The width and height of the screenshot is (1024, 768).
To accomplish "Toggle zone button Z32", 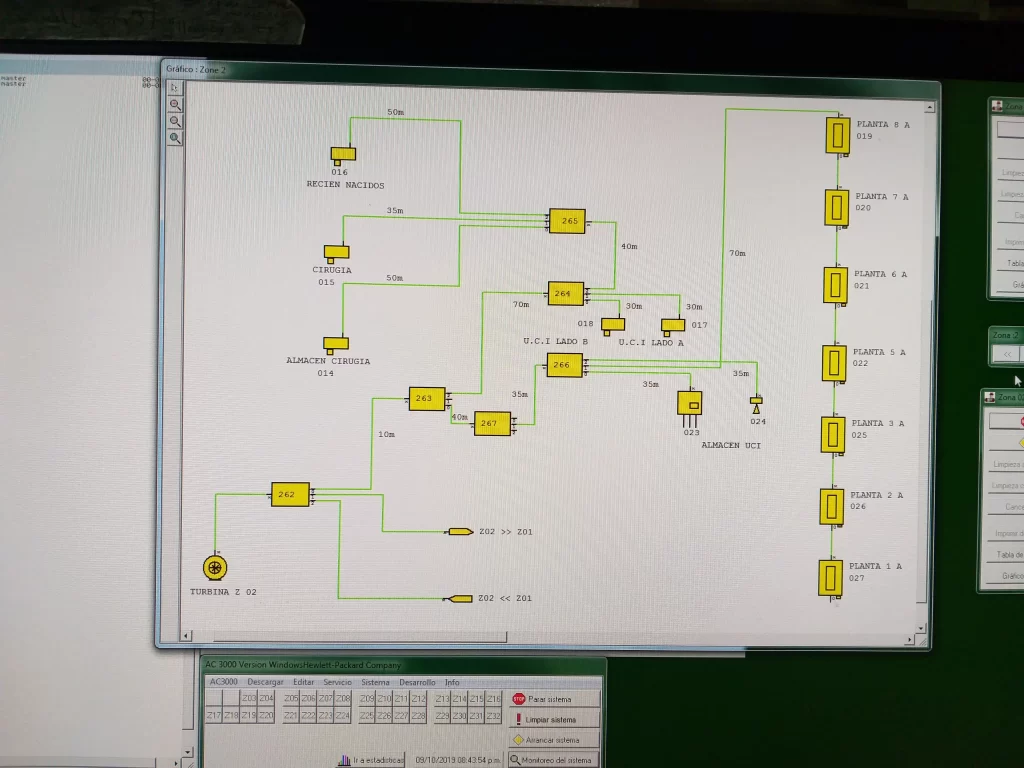I will 494,716.
